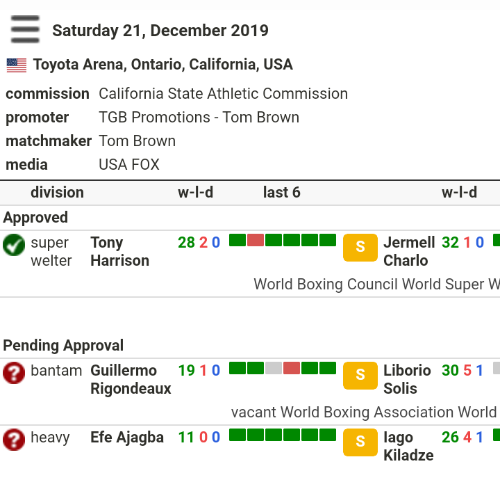Click TGB Promotions - Tom Brown promoter
Viewport: 500px width, 496px height.
pos(199,117)
